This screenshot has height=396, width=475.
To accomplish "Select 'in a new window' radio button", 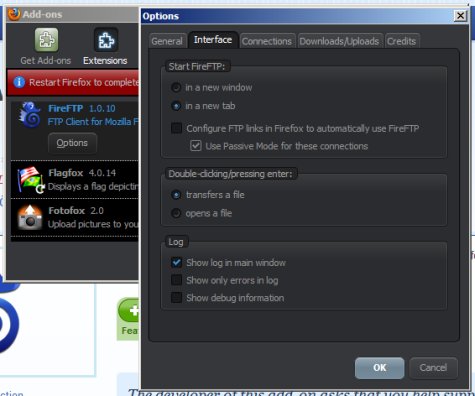I will (x=176, y=87).
